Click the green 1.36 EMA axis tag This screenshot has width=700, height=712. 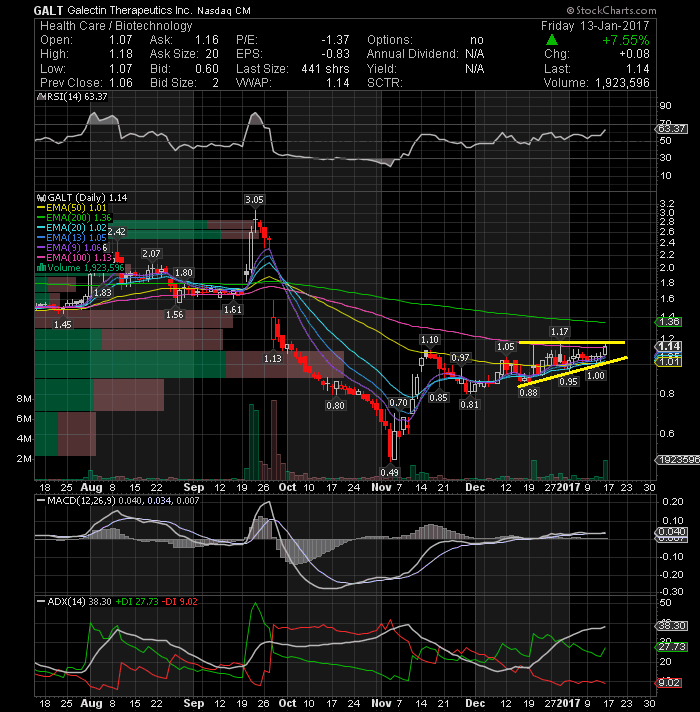[x=668, y=322]
